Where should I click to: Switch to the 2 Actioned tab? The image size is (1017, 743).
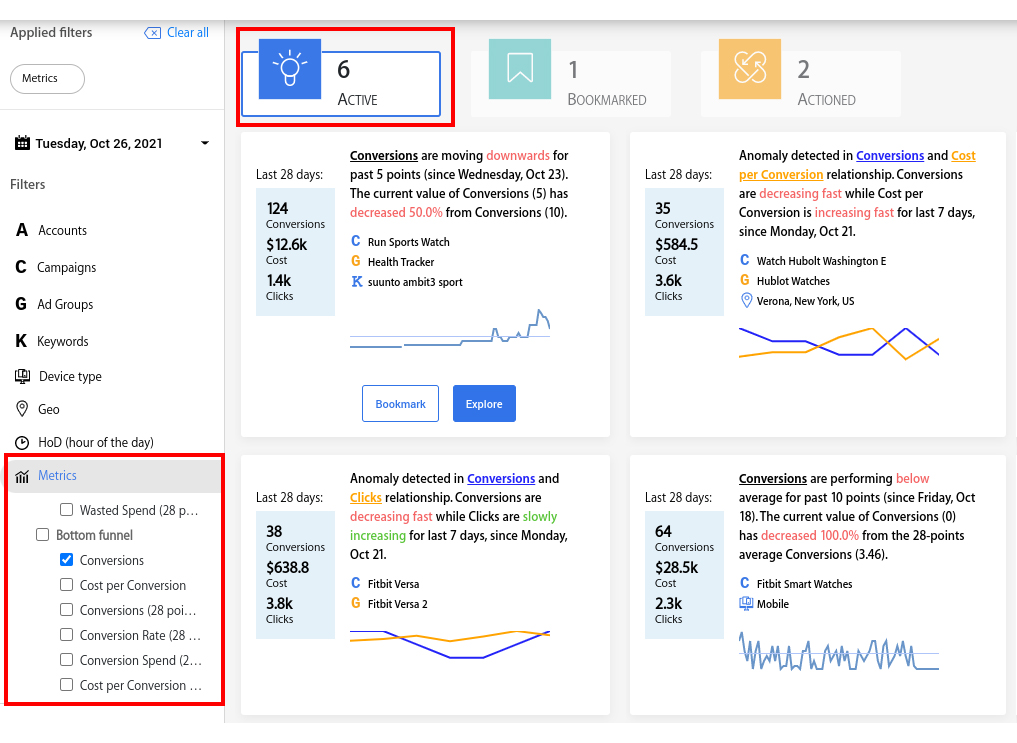(x=801, y=84)
